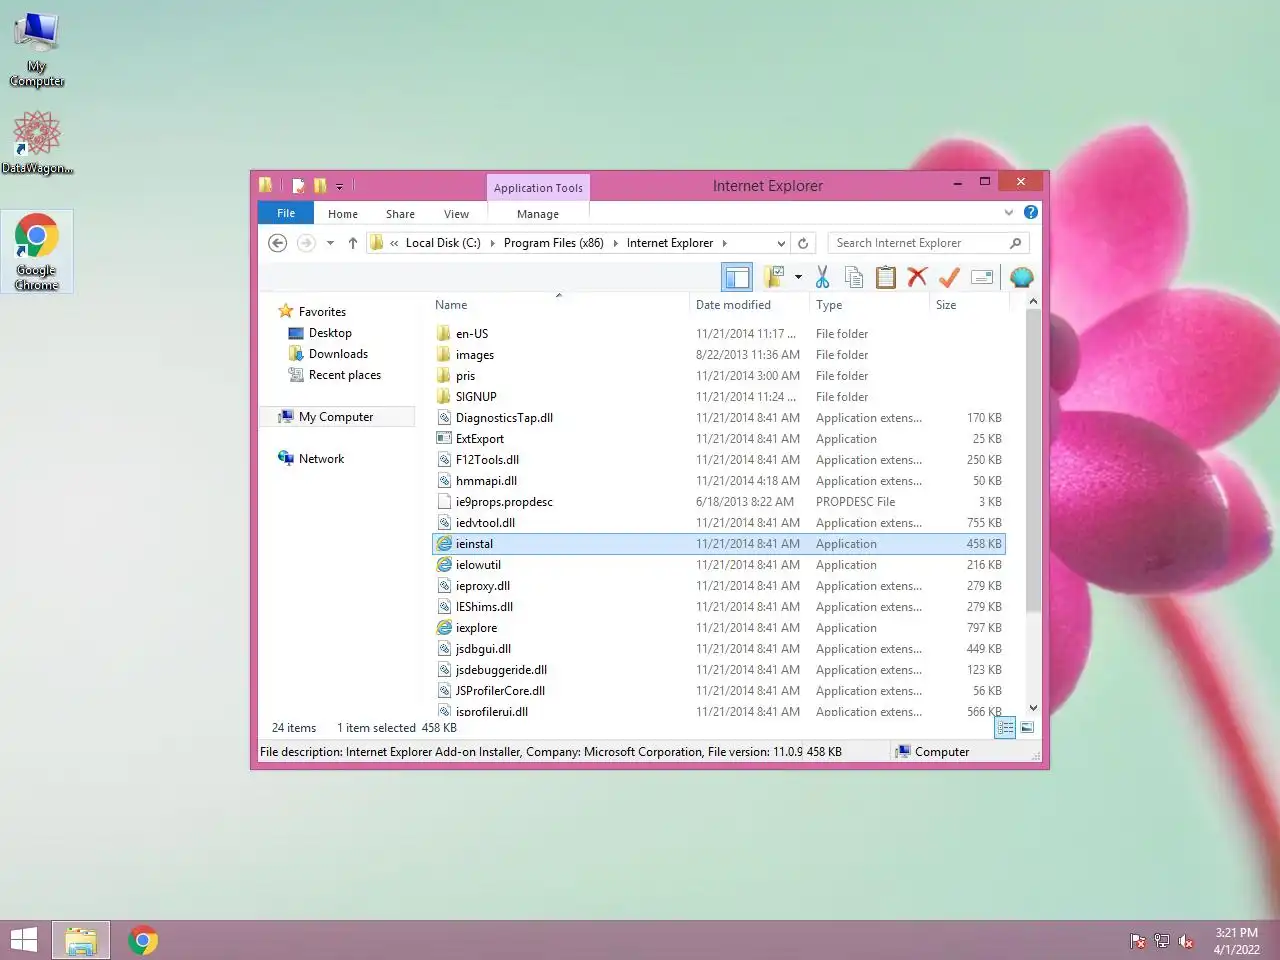Go up one folder level
The width and height of the screenshot is (1280, 960).
pyautogui.click(x=353, y=243)
